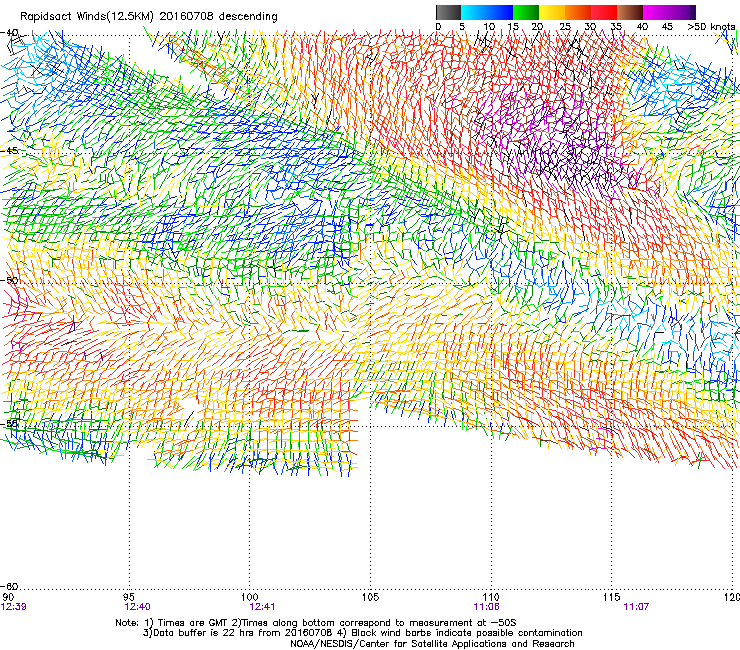Viewport: 740px width, 650px height.
Task: Click the magenta 40-45 knots legend swatch
Action: pos(656,12)
